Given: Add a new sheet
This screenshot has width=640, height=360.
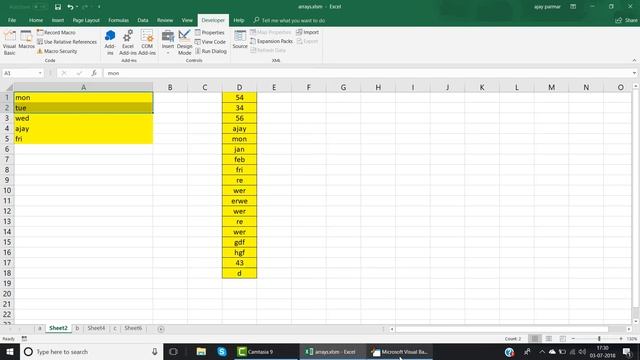Looking at the screenshot, I should [x=161, y=329].
